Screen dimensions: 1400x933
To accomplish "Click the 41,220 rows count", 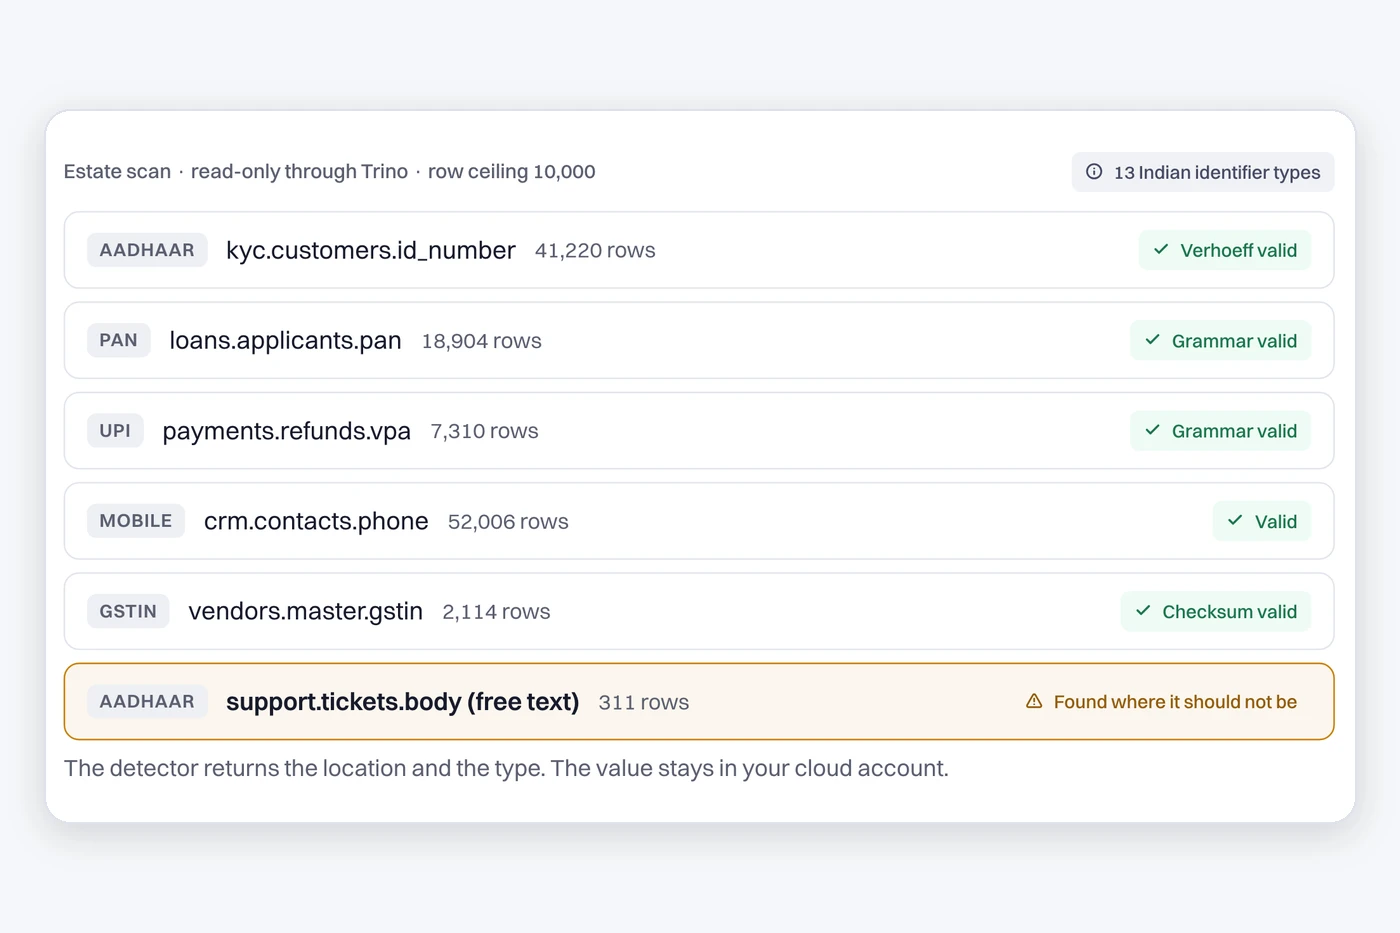I will (595, 250).
